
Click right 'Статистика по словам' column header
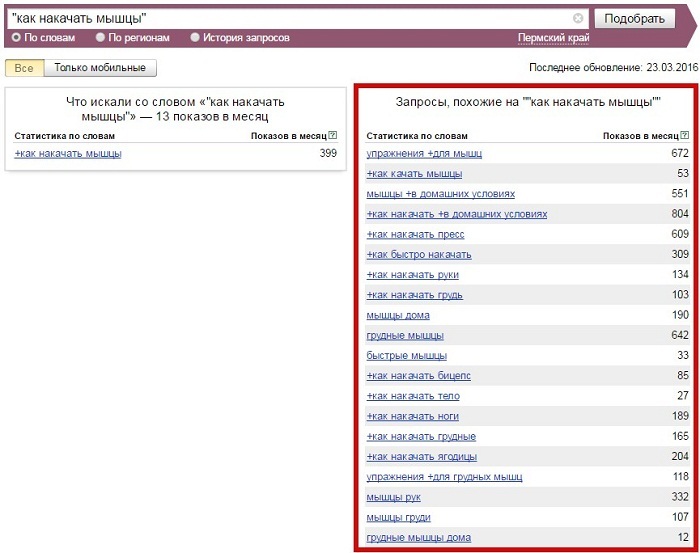pyautogui.click(x=417, y=136)
